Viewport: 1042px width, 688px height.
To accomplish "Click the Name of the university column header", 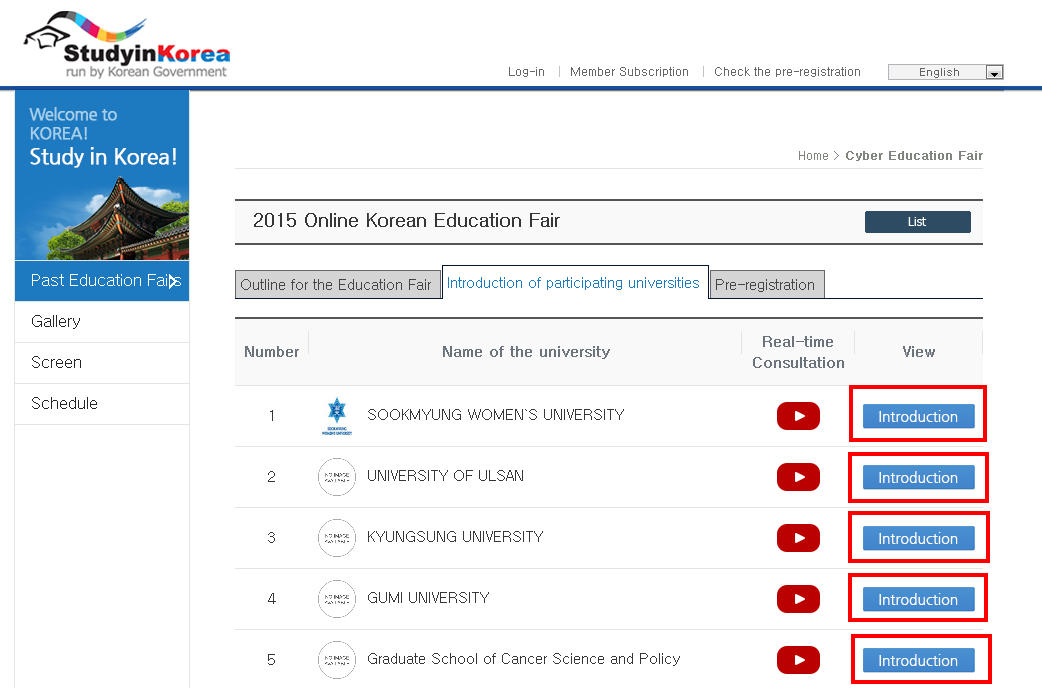I will pyautogui.click(x=526, y=352).
